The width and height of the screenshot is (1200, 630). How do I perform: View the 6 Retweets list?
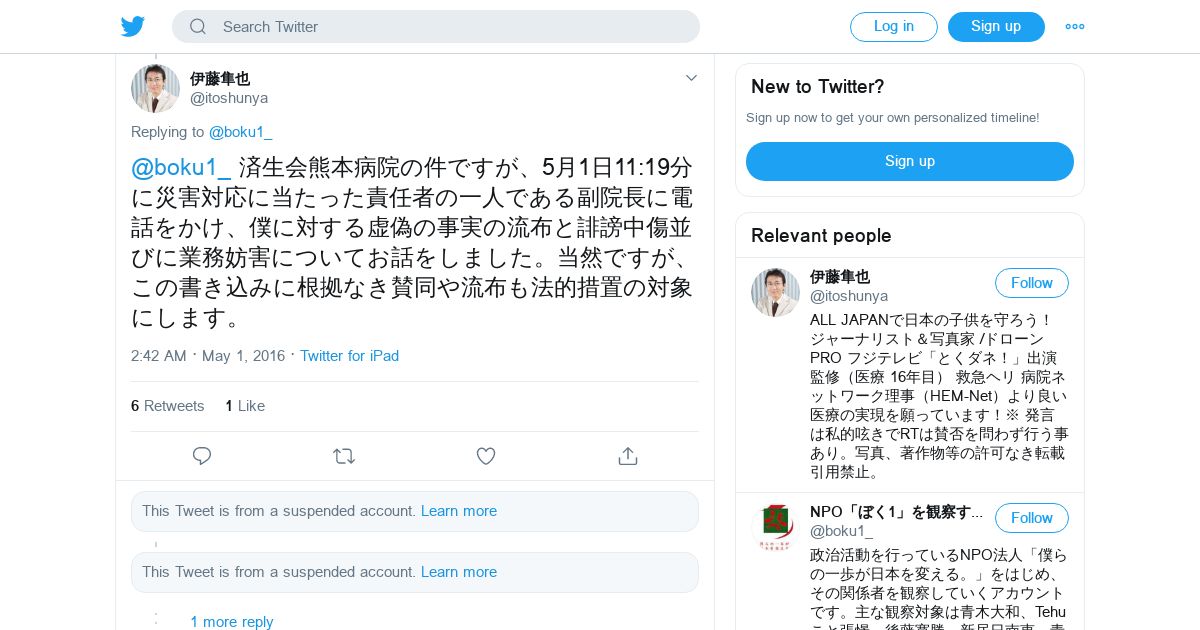[167, 406]
